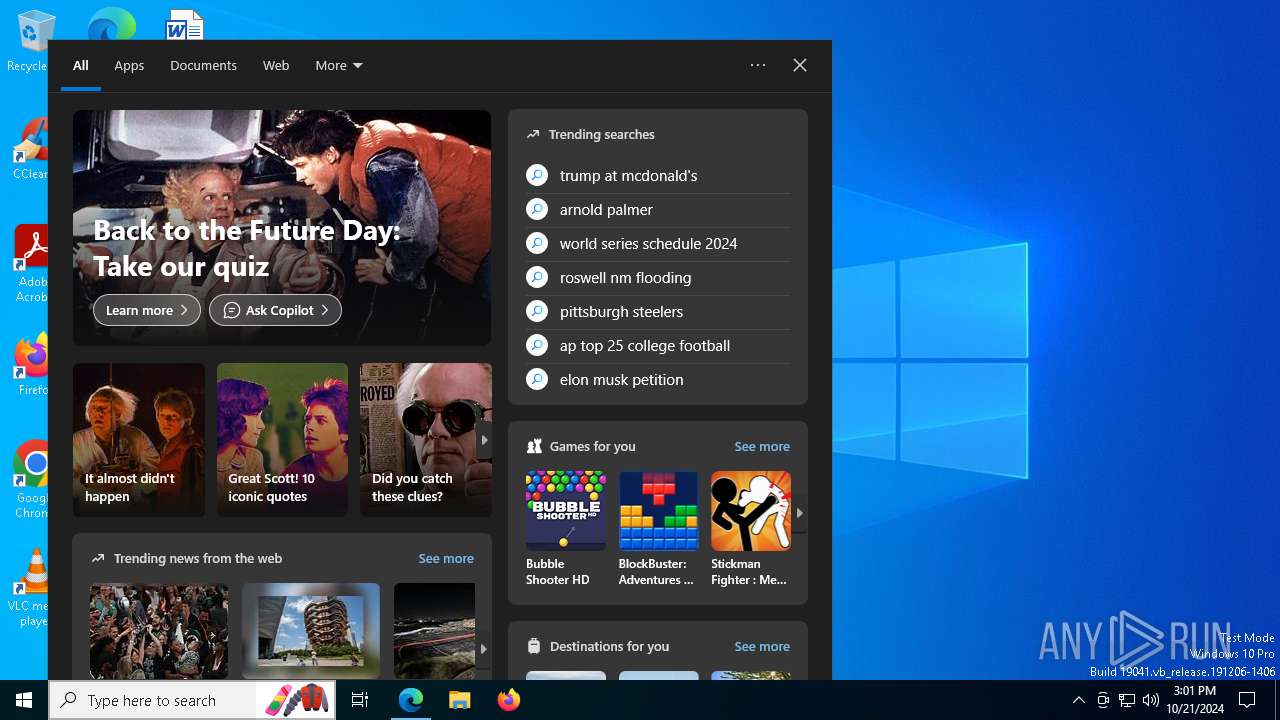Search trending 'roswell nm flooding'
Image resolution: width=1280 pixels, height=720 pixels.
point(658,277)
